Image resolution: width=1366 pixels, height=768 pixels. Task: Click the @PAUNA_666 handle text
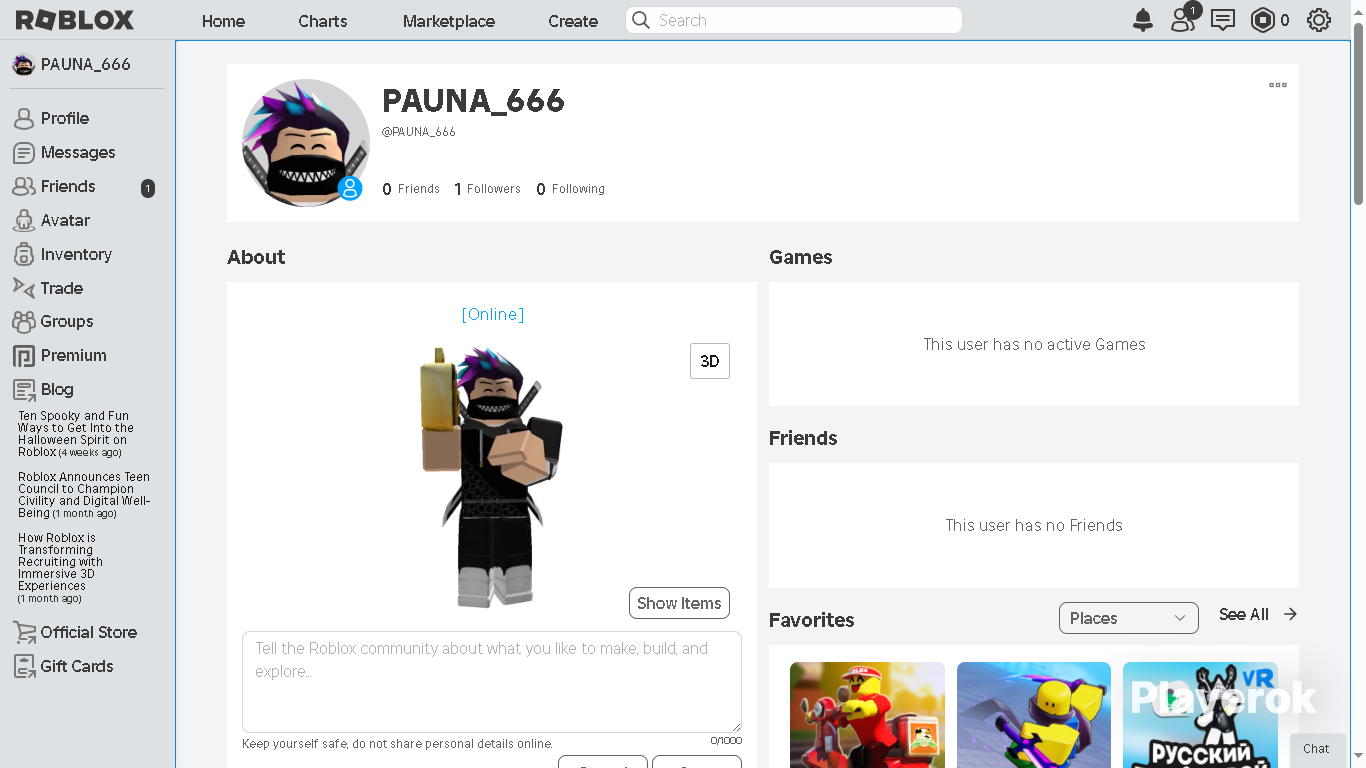(419, 132)
